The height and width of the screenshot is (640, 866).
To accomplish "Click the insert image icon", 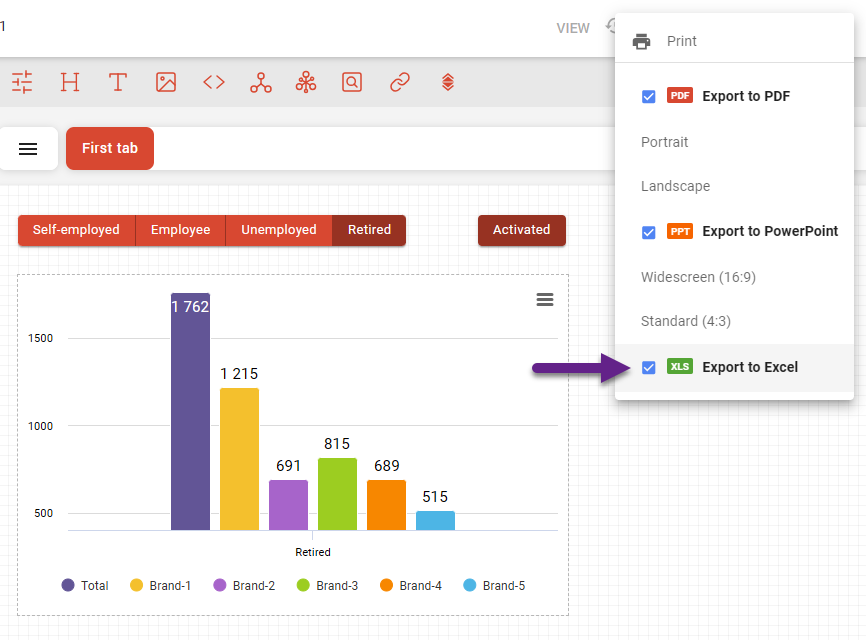I will pos(166,82).
